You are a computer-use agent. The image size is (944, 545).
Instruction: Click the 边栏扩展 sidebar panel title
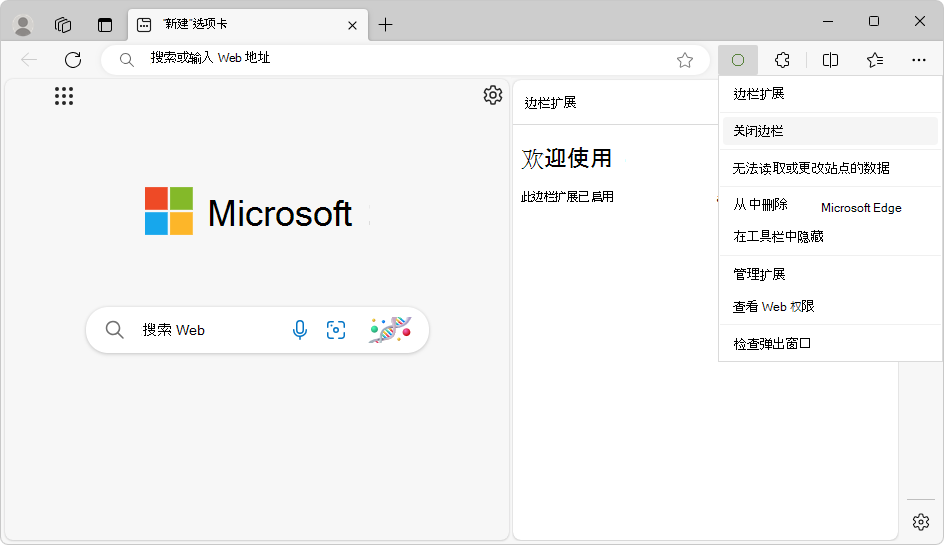(550, 103)
